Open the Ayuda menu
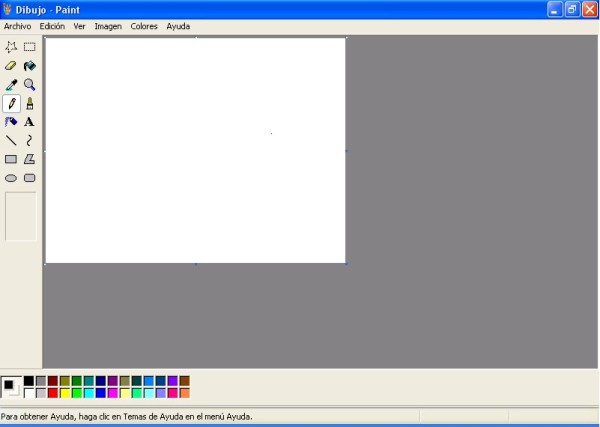 (x=178, y=26)
